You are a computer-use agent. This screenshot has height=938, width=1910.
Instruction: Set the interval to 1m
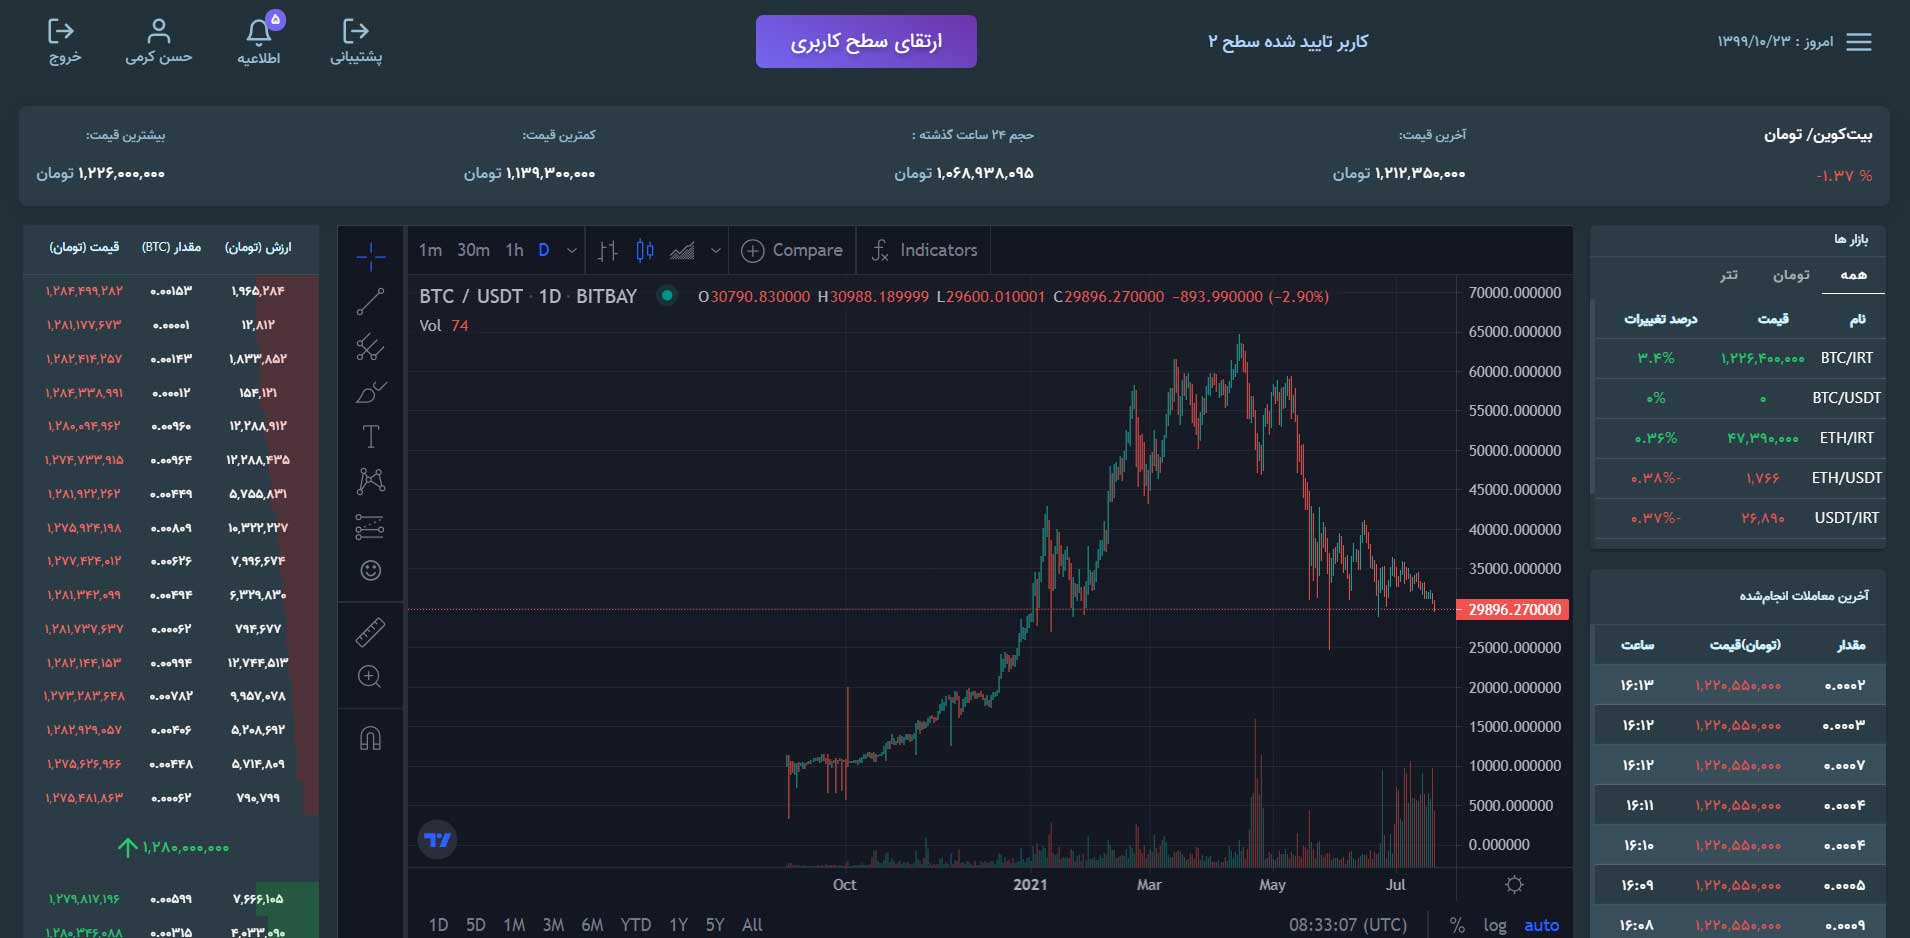[430, 250]
